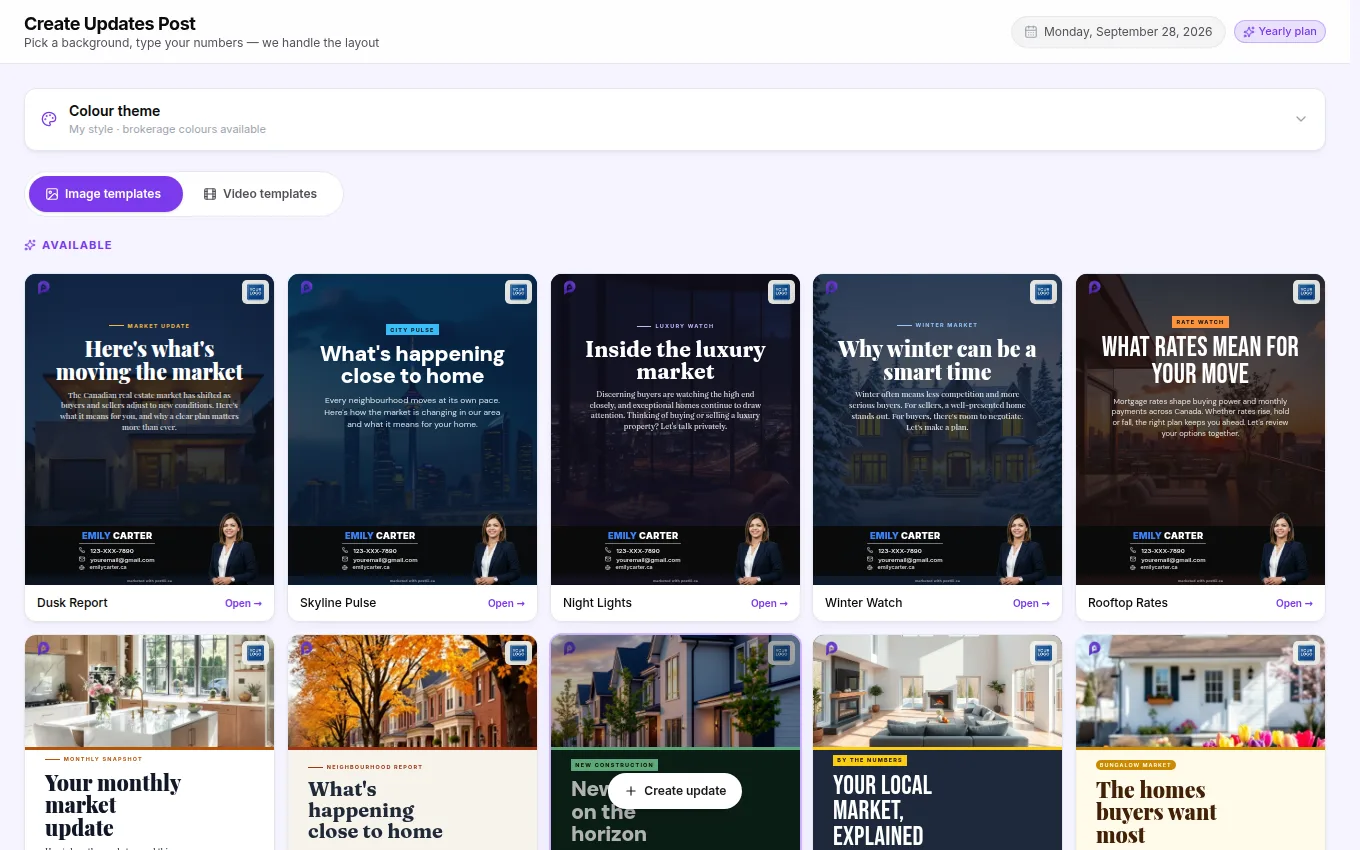Click the Yearly plan badge
The width and height of the screenshot is (1360, 850).
click(x=1280, y=32)
